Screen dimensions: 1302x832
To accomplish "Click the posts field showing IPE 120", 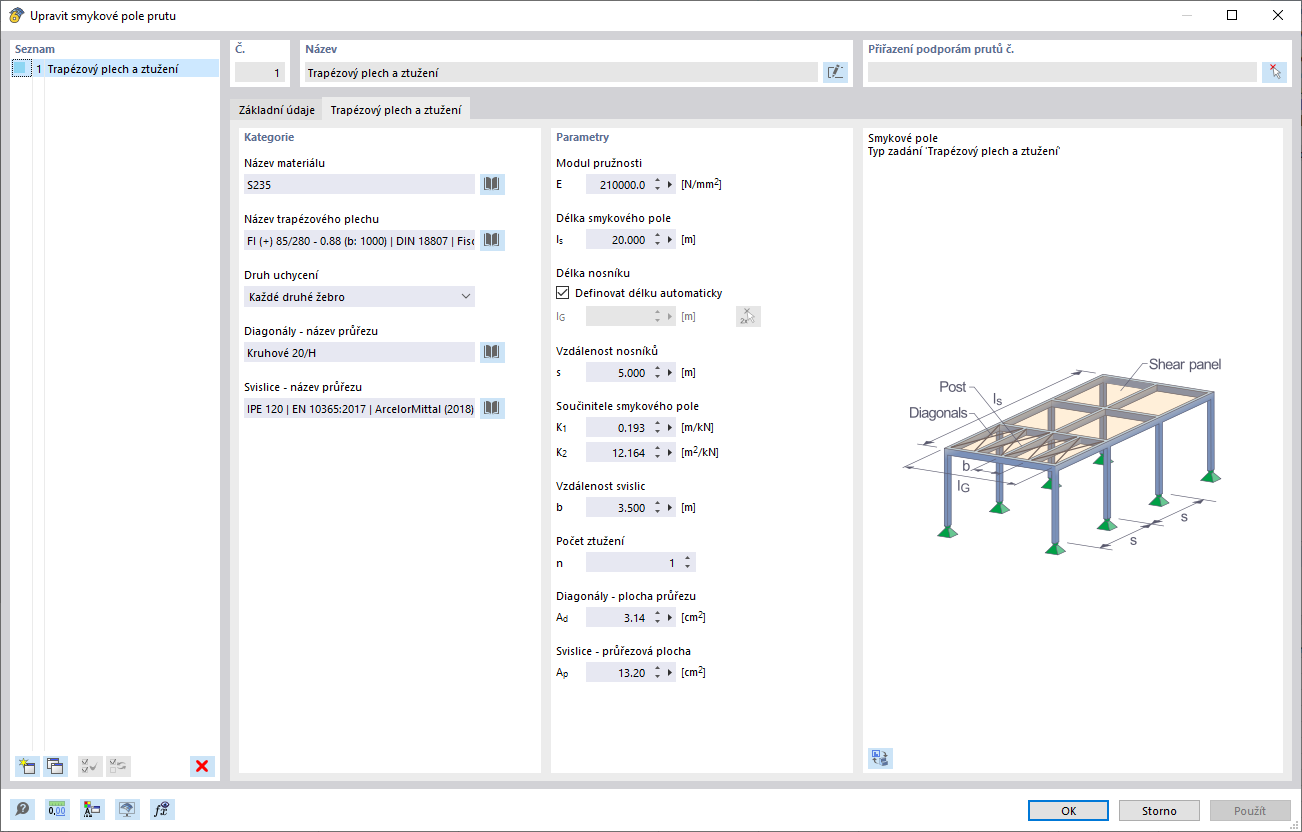I will point(359,408).
